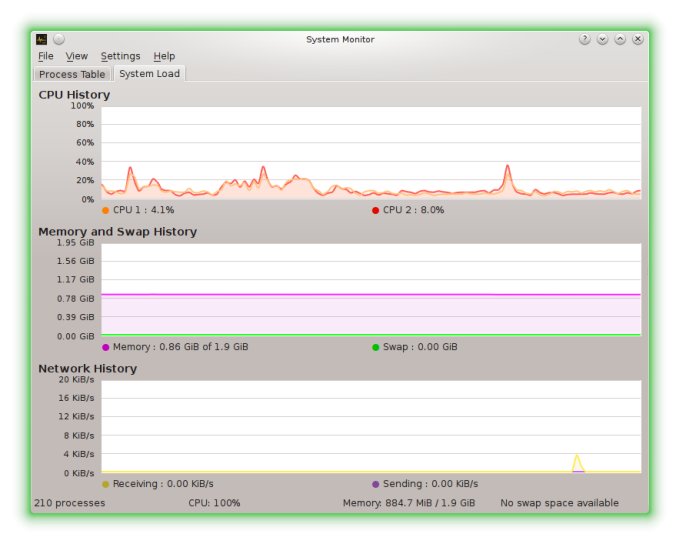
Task: Click the CPU History heading
Action: click(74, 95)
